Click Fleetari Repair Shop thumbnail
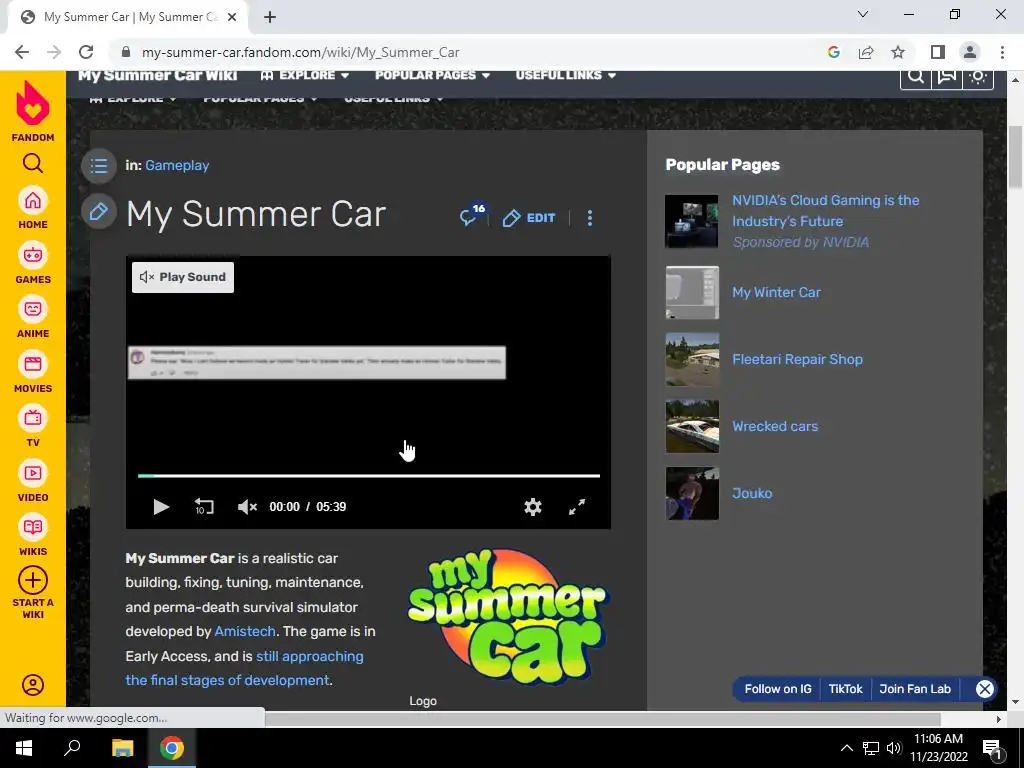1024x768 pixels. [692, 359]
